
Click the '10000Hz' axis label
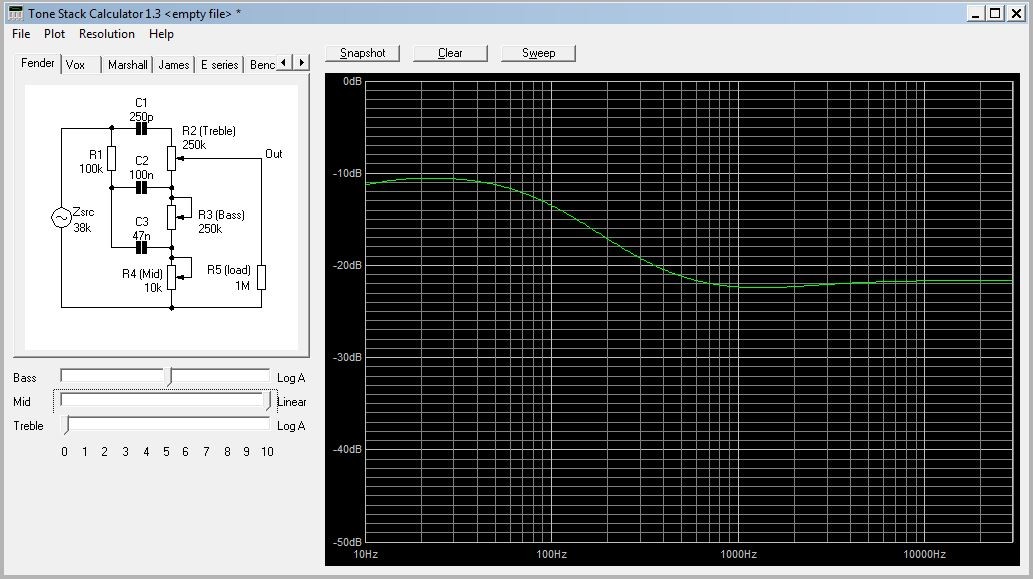pyautogui.click(x=924, y=554)
